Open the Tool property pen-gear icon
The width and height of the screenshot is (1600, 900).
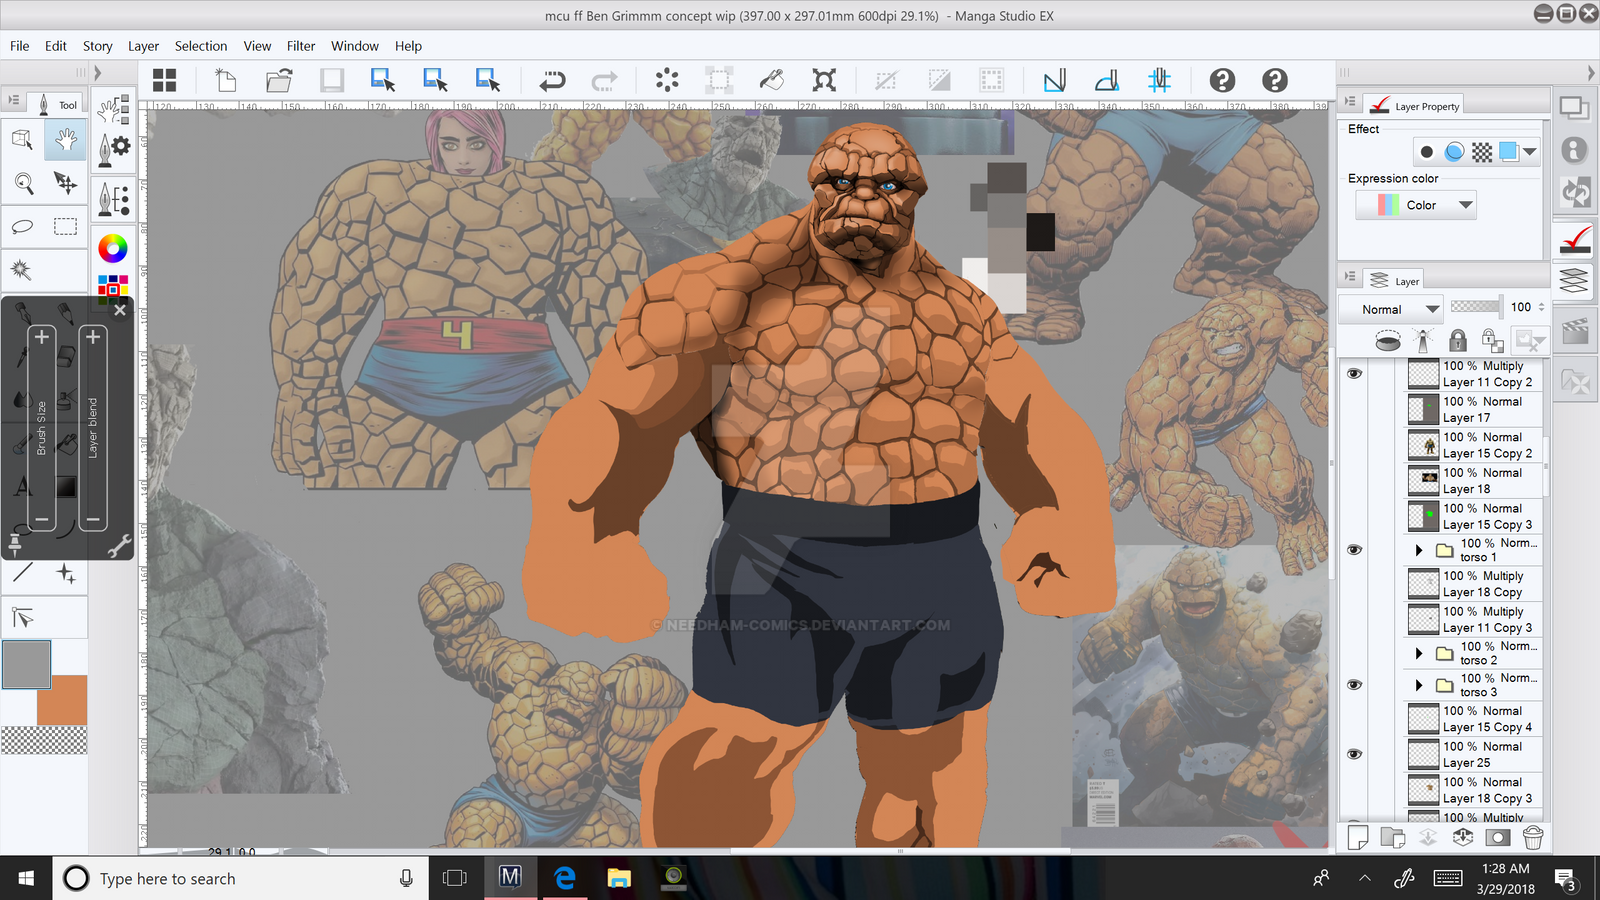click(114, 150)
